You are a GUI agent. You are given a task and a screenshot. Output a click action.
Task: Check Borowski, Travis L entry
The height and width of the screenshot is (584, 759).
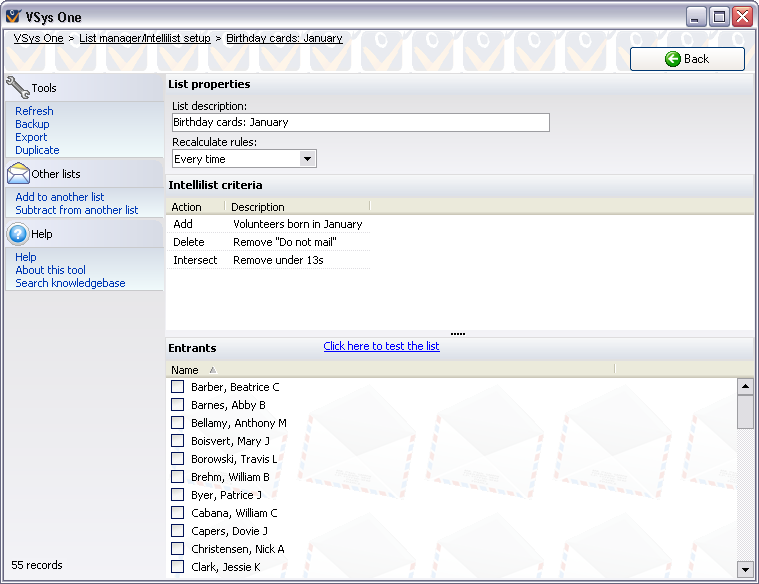tap(178, 458)
